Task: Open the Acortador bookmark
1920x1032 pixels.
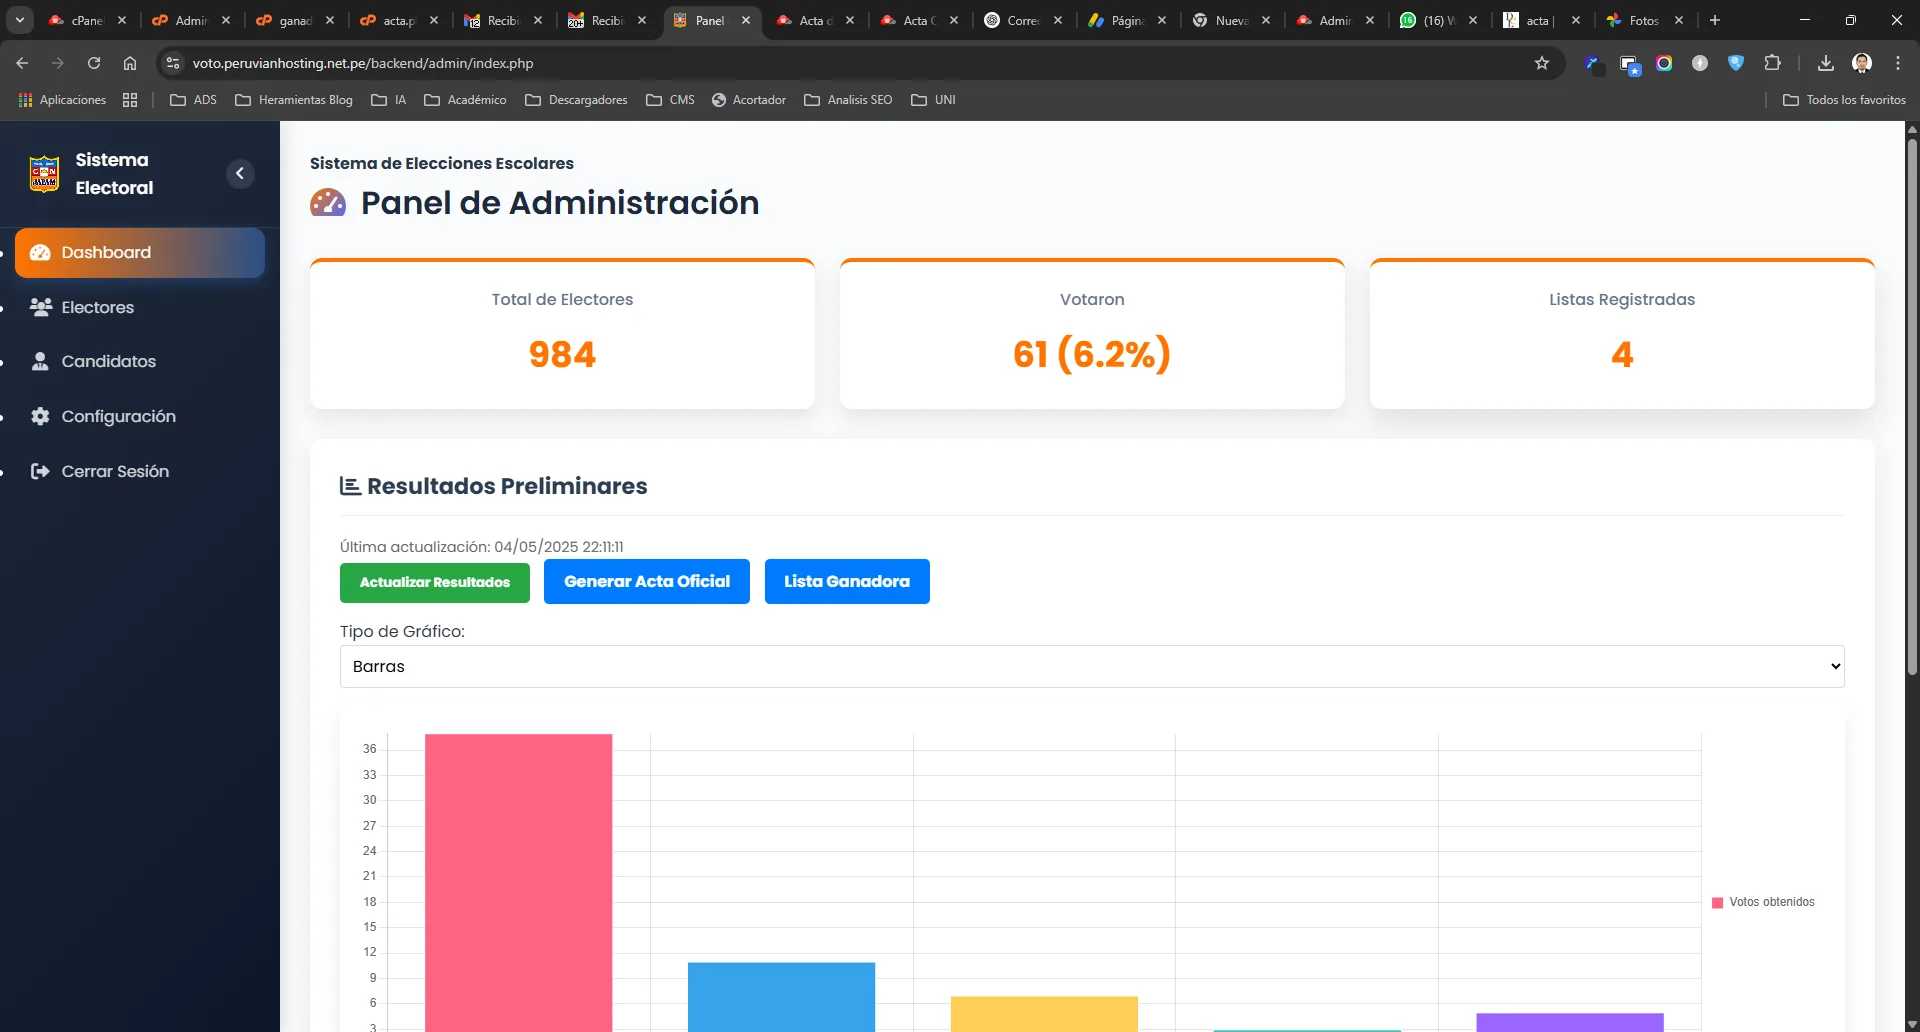Action: 749,100
